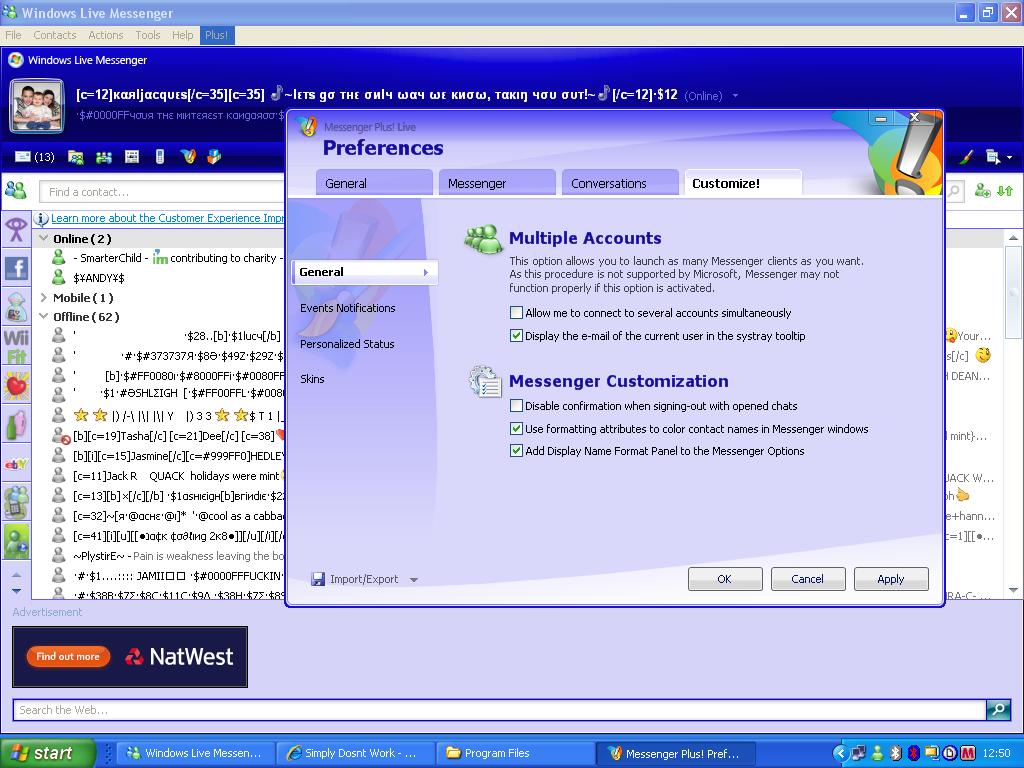Screen dimensions: 1024x768
Task: Click the Messenger Plus! toolbar icon
Action: click(187, 157)
